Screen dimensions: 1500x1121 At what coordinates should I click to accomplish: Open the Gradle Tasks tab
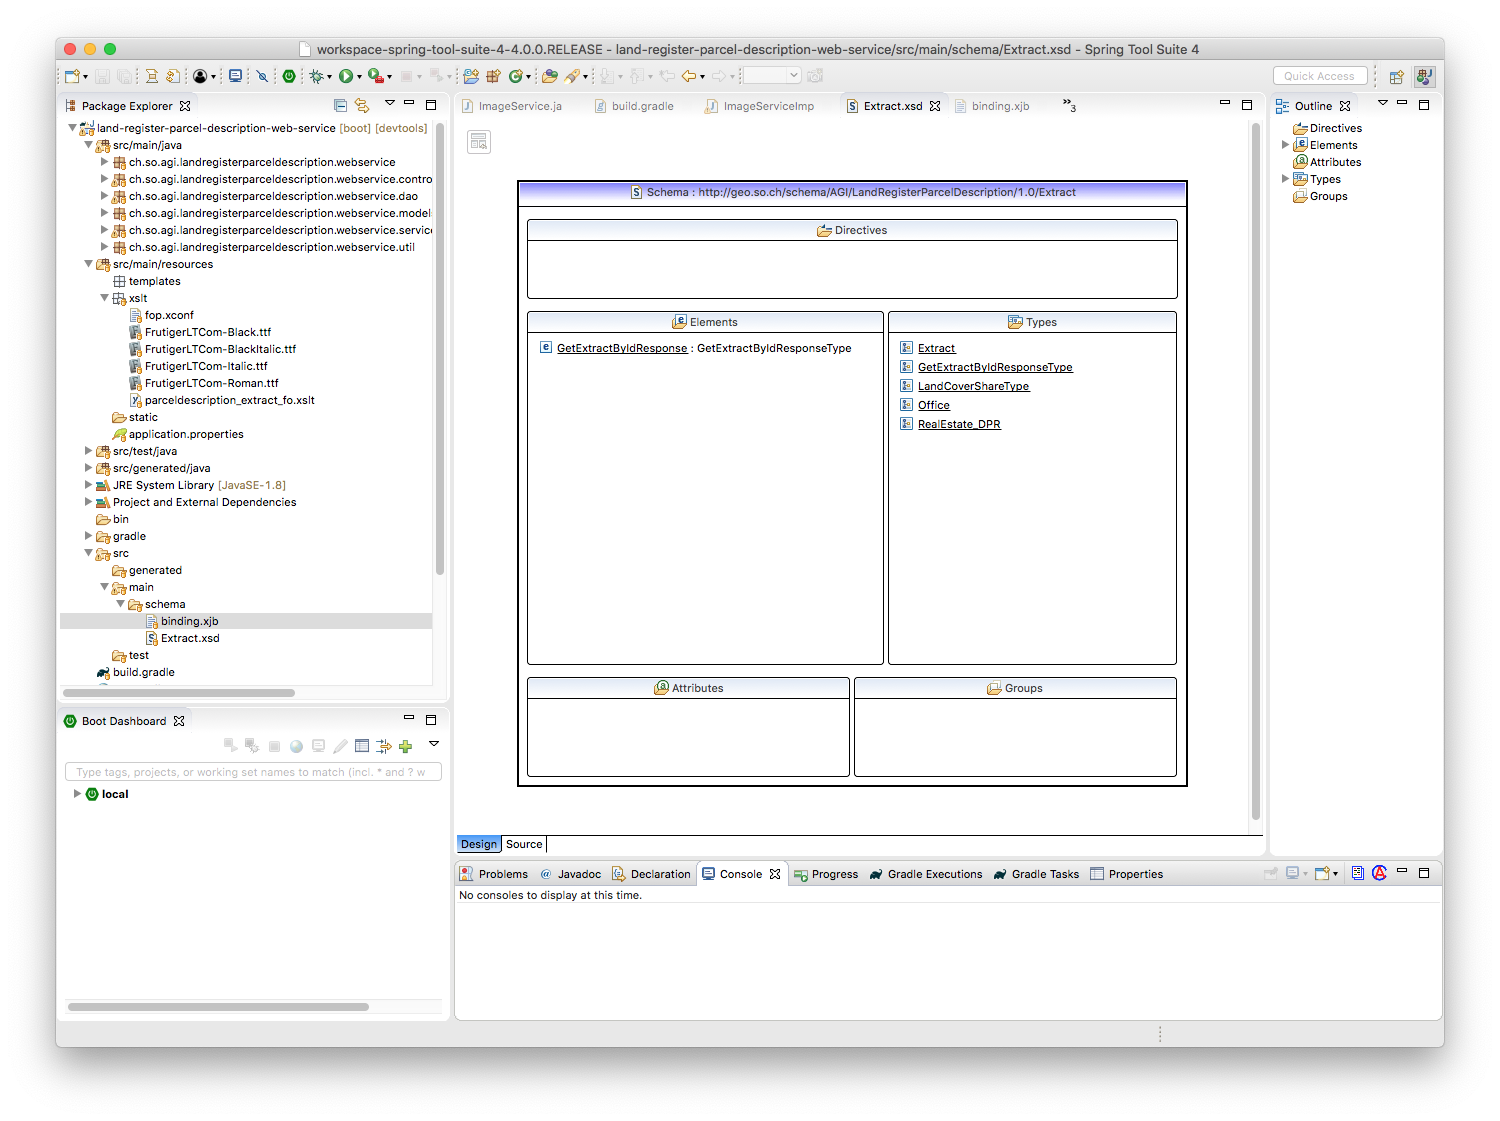click(1036, 874)
